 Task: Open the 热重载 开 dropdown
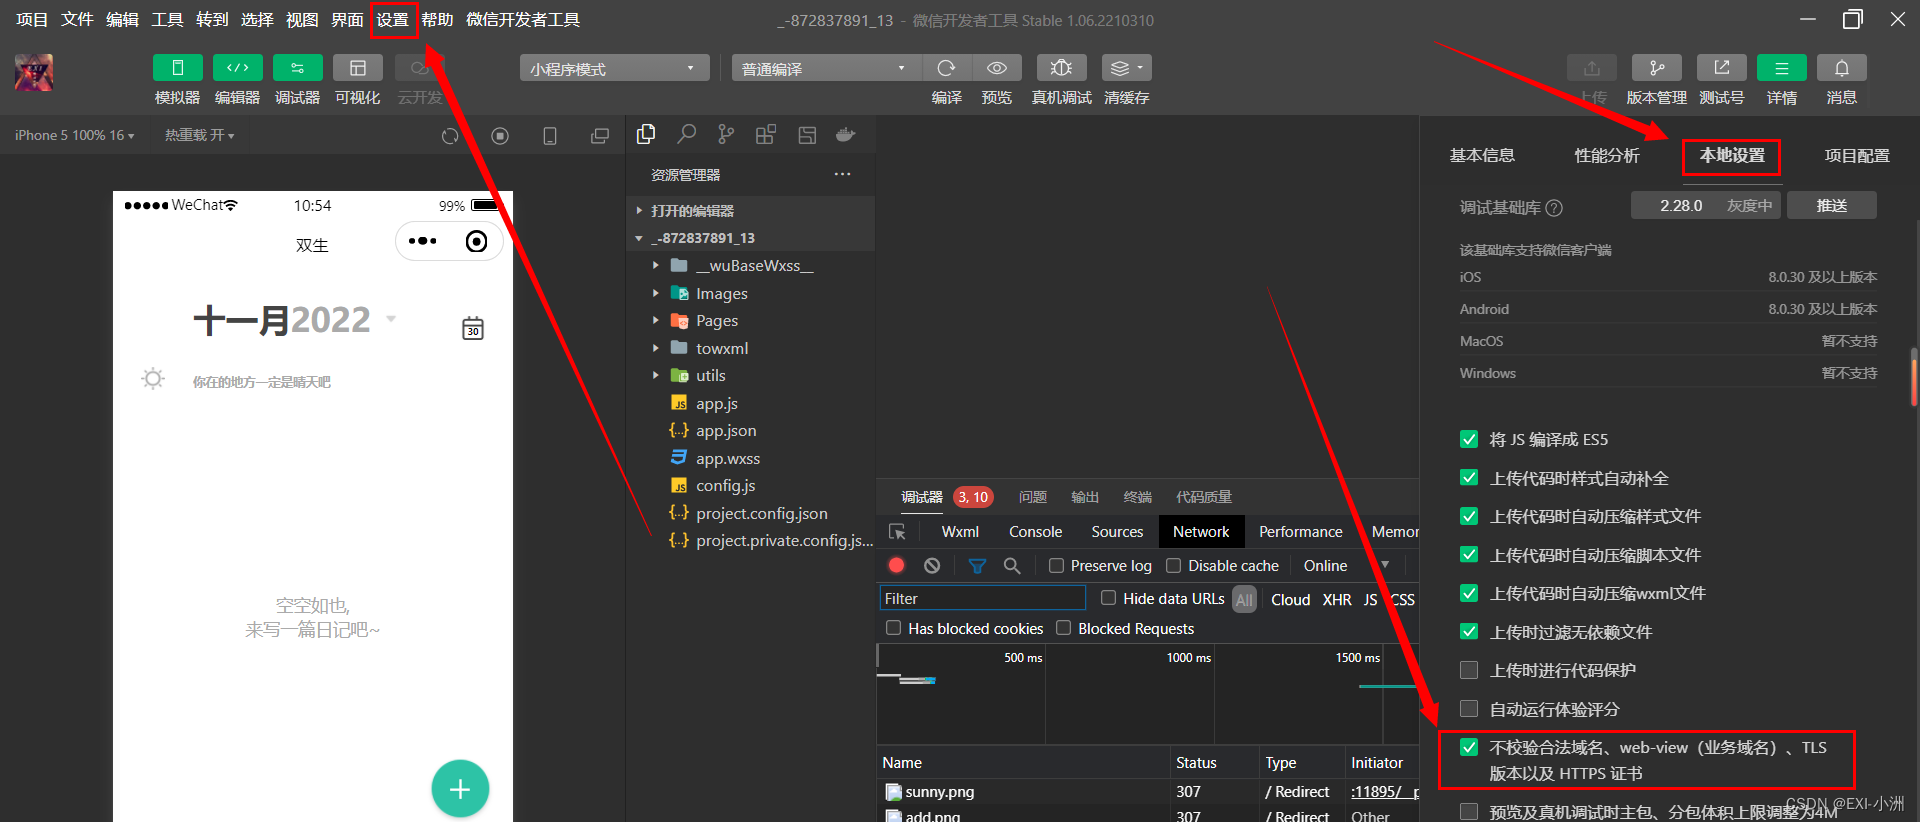[x=200, y=135]
